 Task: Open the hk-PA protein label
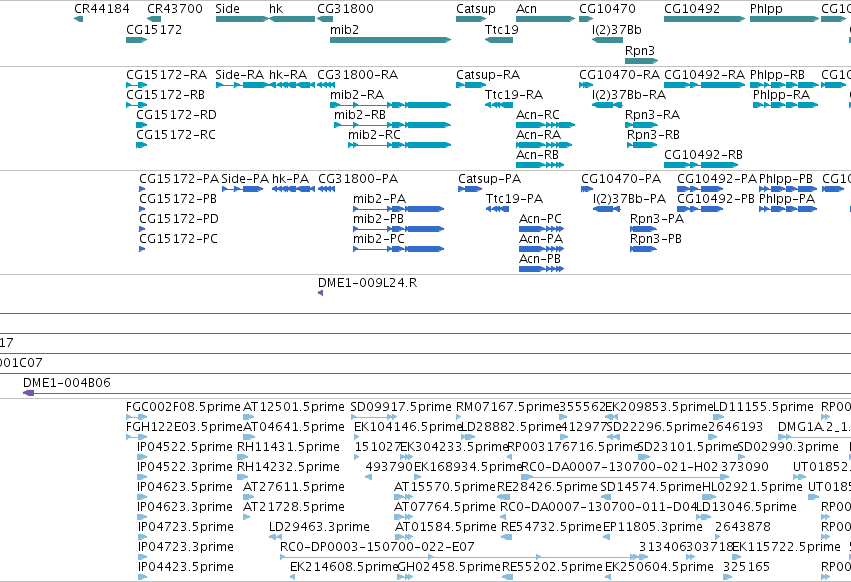tap(290, 179)
